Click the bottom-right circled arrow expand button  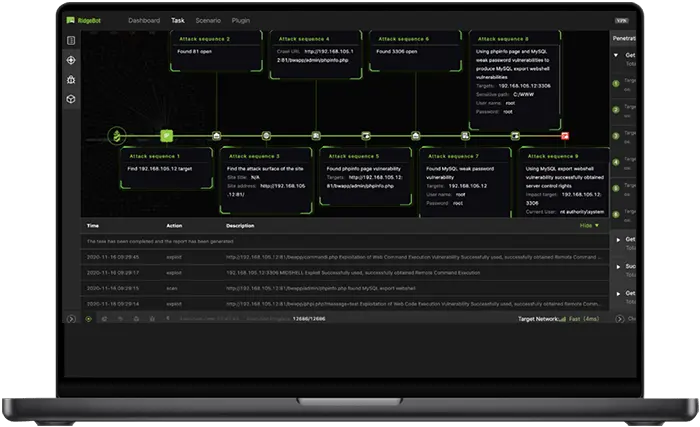pyautogui.click(x=619, y=319)
